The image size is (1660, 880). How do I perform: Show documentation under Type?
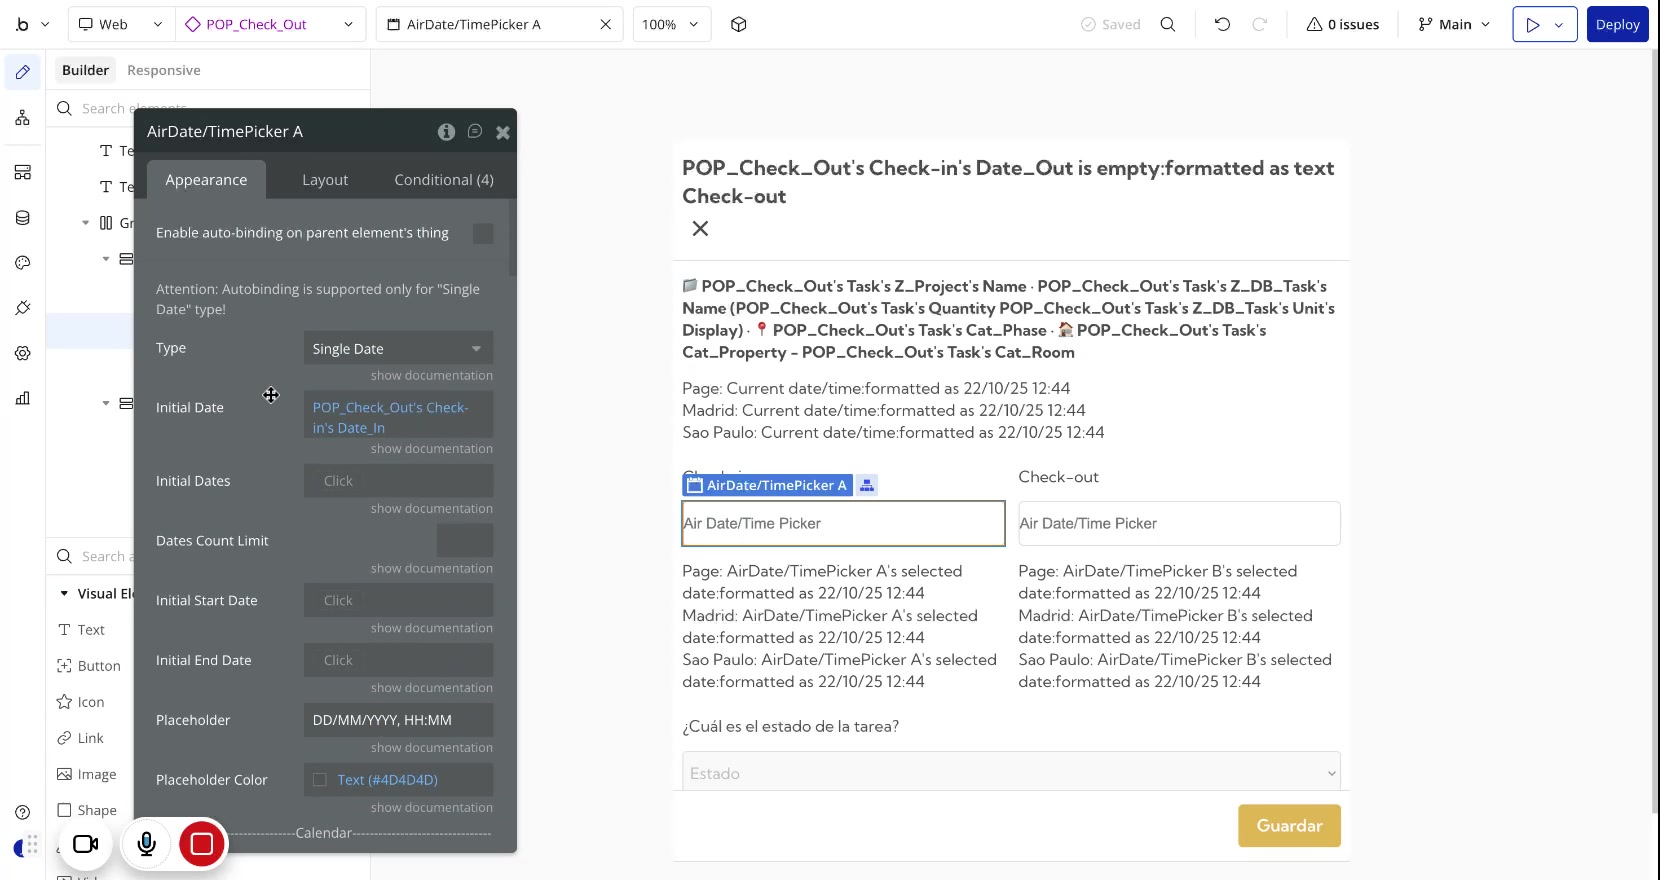[431, 376]
